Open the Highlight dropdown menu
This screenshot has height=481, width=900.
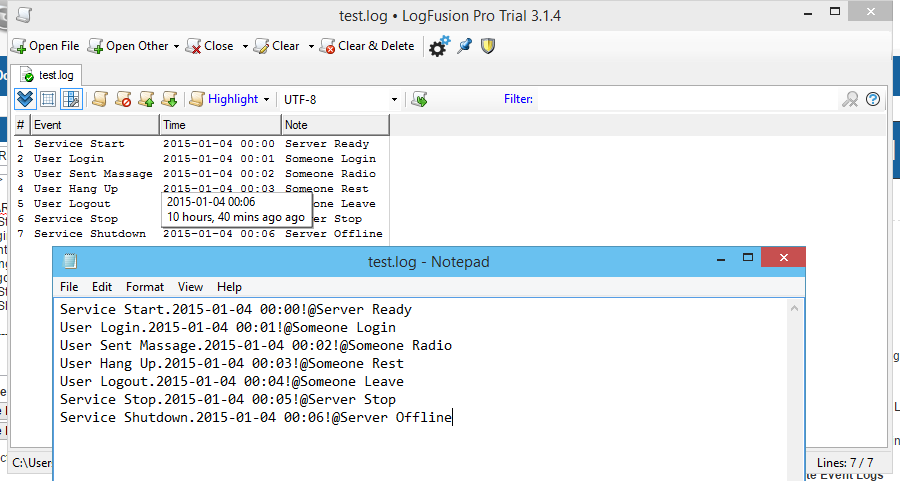click(x=230, y=99)
